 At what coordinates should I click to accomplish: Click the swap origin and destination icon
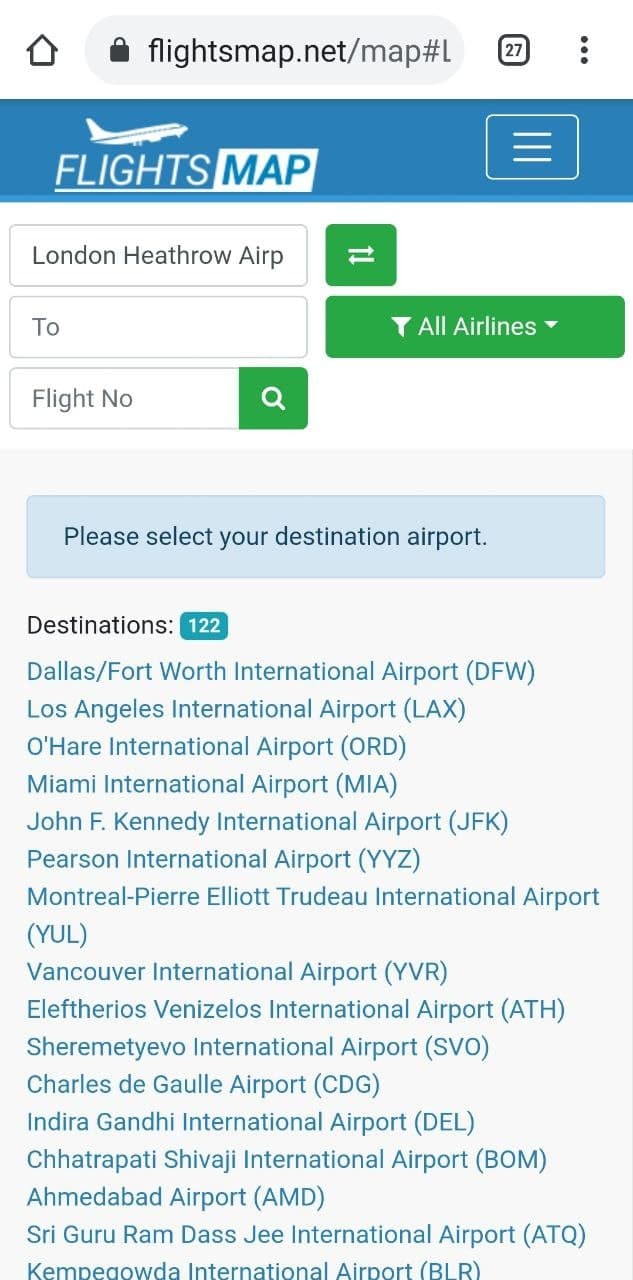coord(360,255)
